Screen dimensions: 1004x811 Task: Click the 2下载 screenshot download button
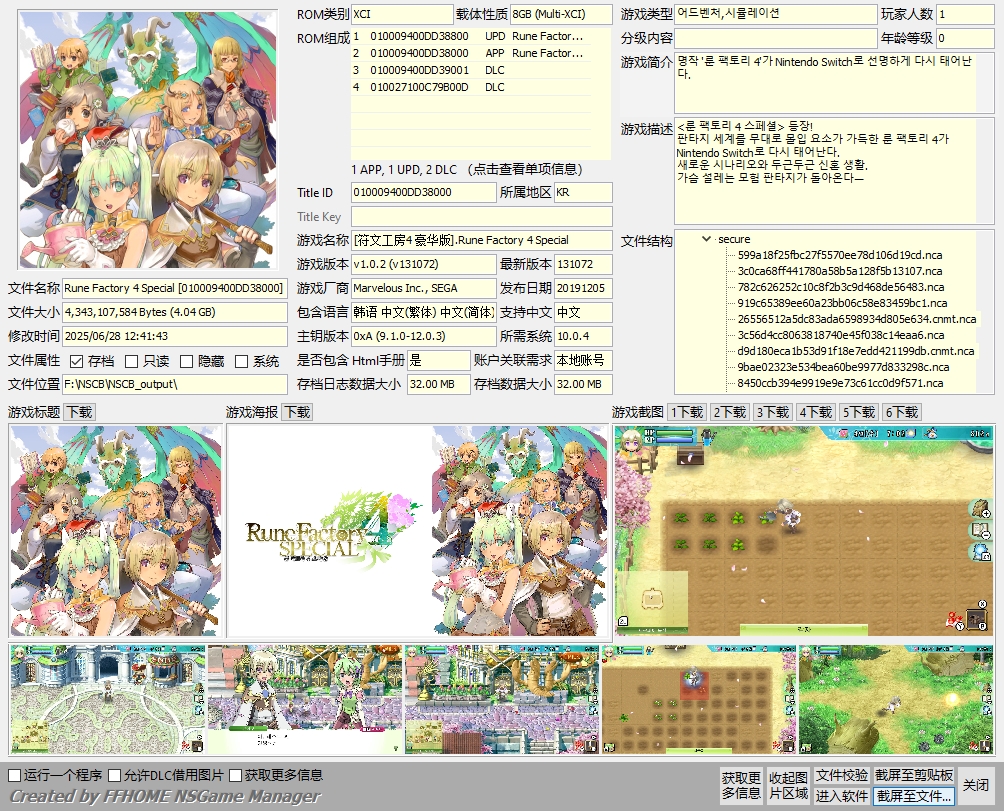pos(730,412)
